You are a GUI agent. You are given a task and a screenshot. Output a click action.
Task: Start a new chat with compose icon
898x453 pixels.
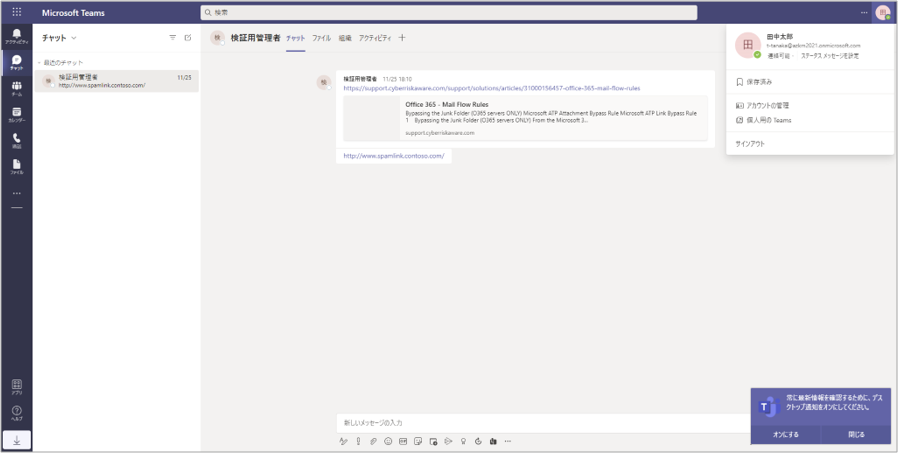(188, 38)
